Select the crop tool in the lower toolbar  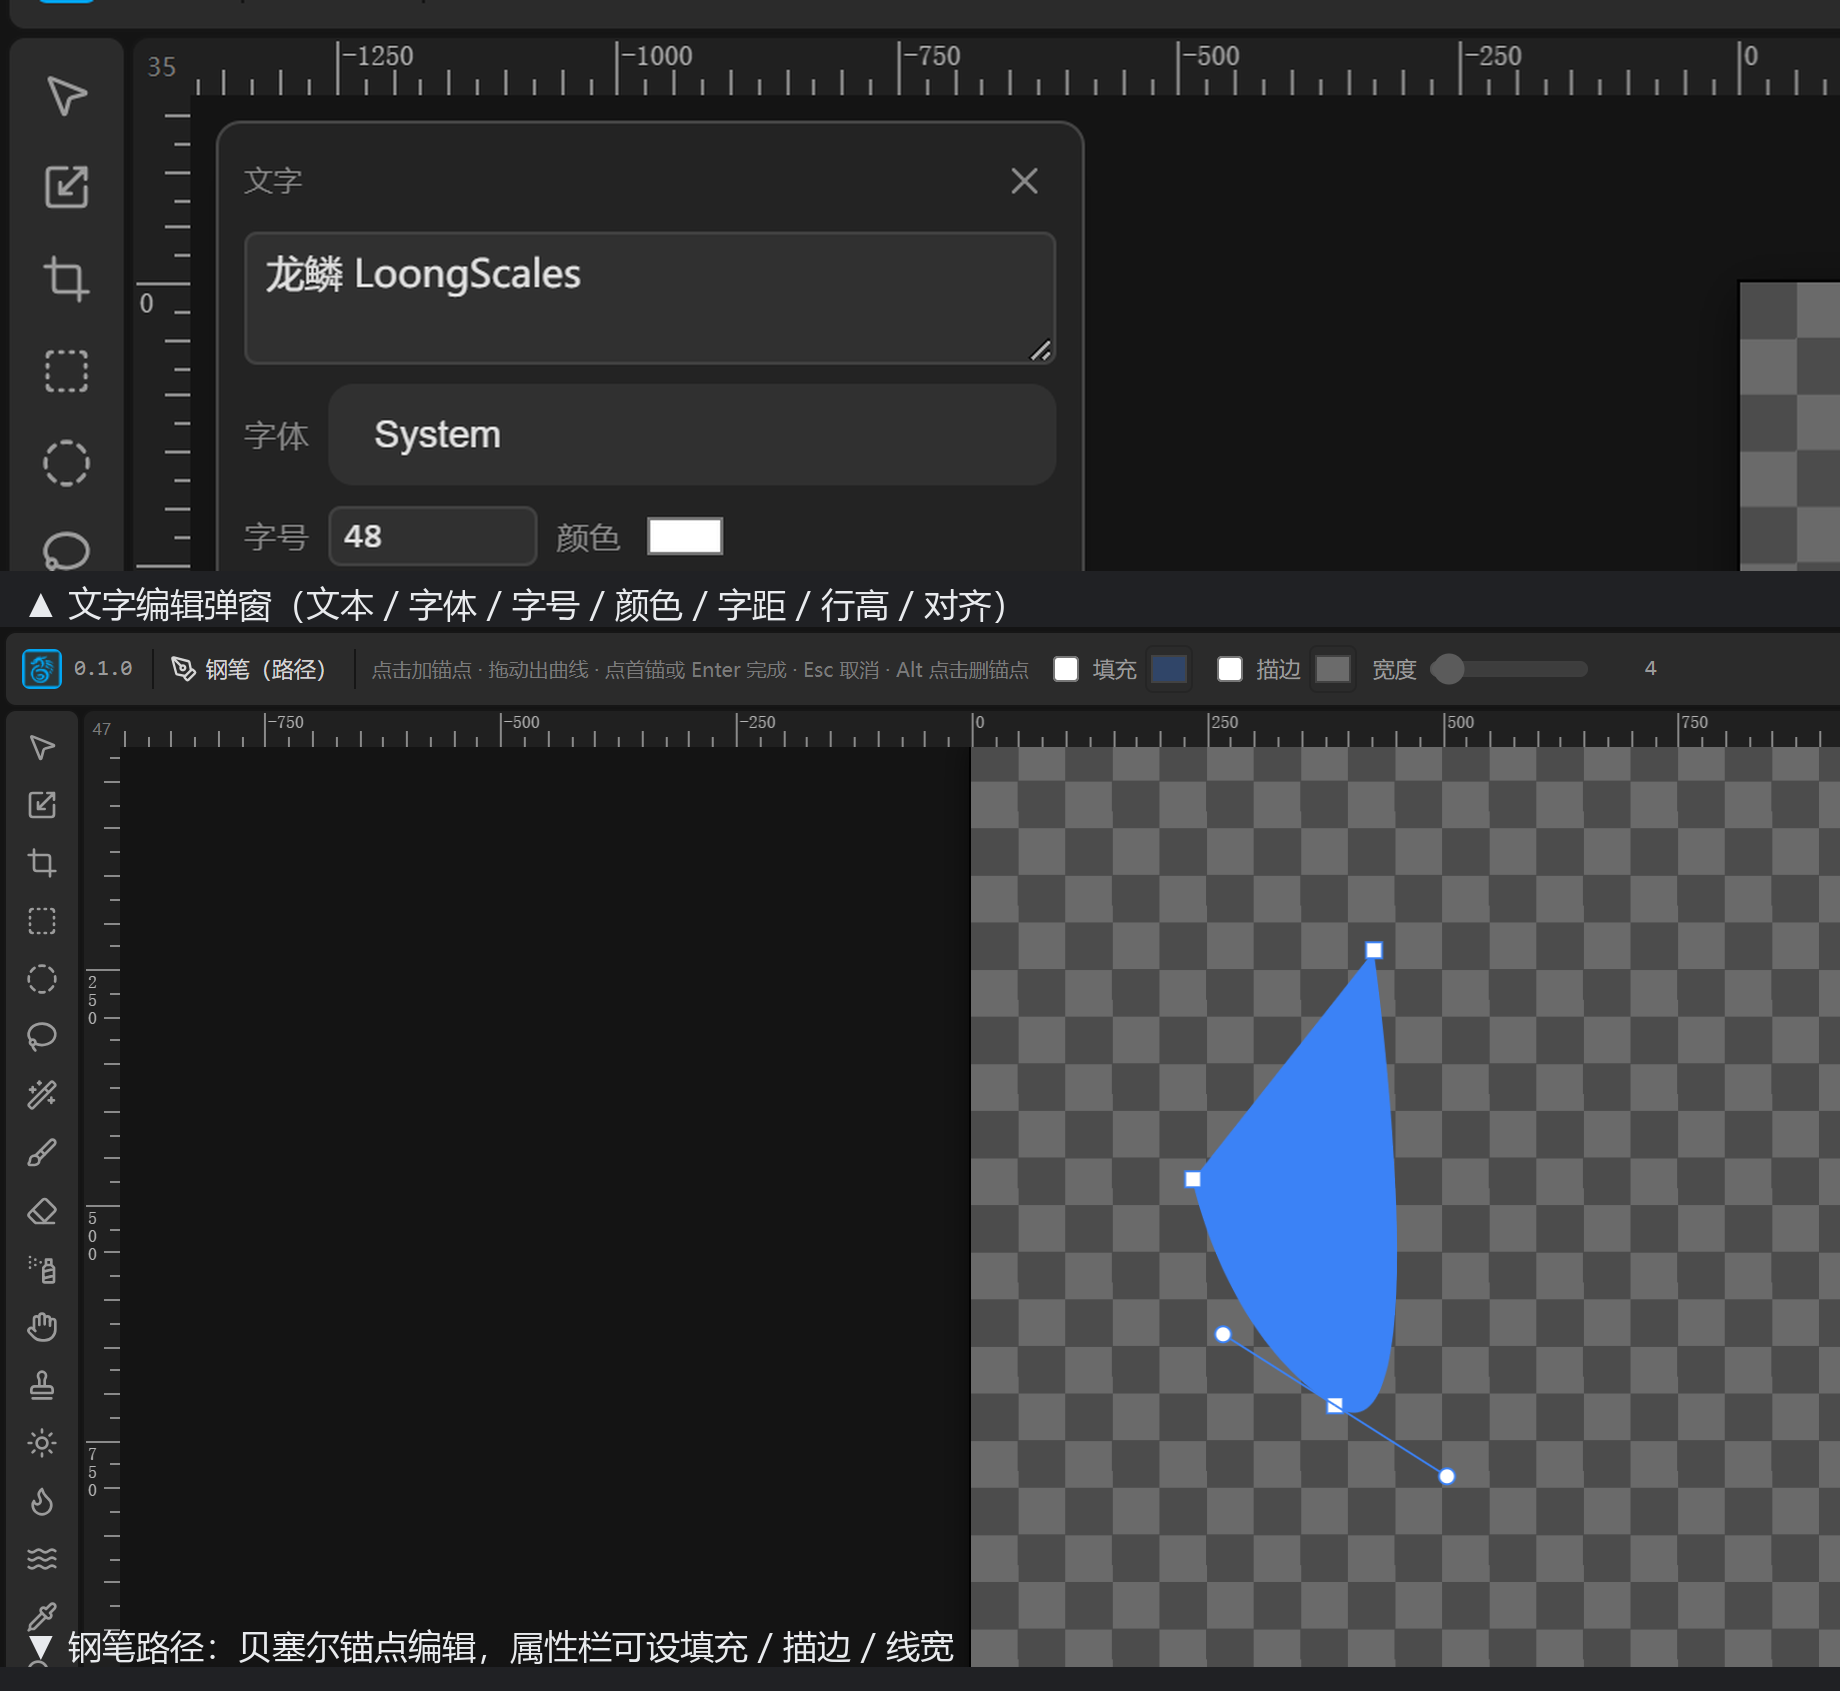coord(42,863)
